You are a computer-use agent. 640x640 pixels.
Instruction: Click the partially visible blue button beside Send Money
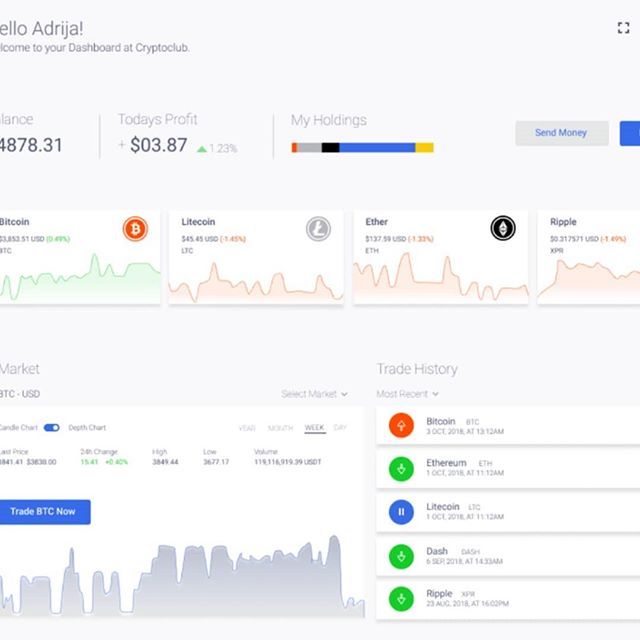click(630, 133)
